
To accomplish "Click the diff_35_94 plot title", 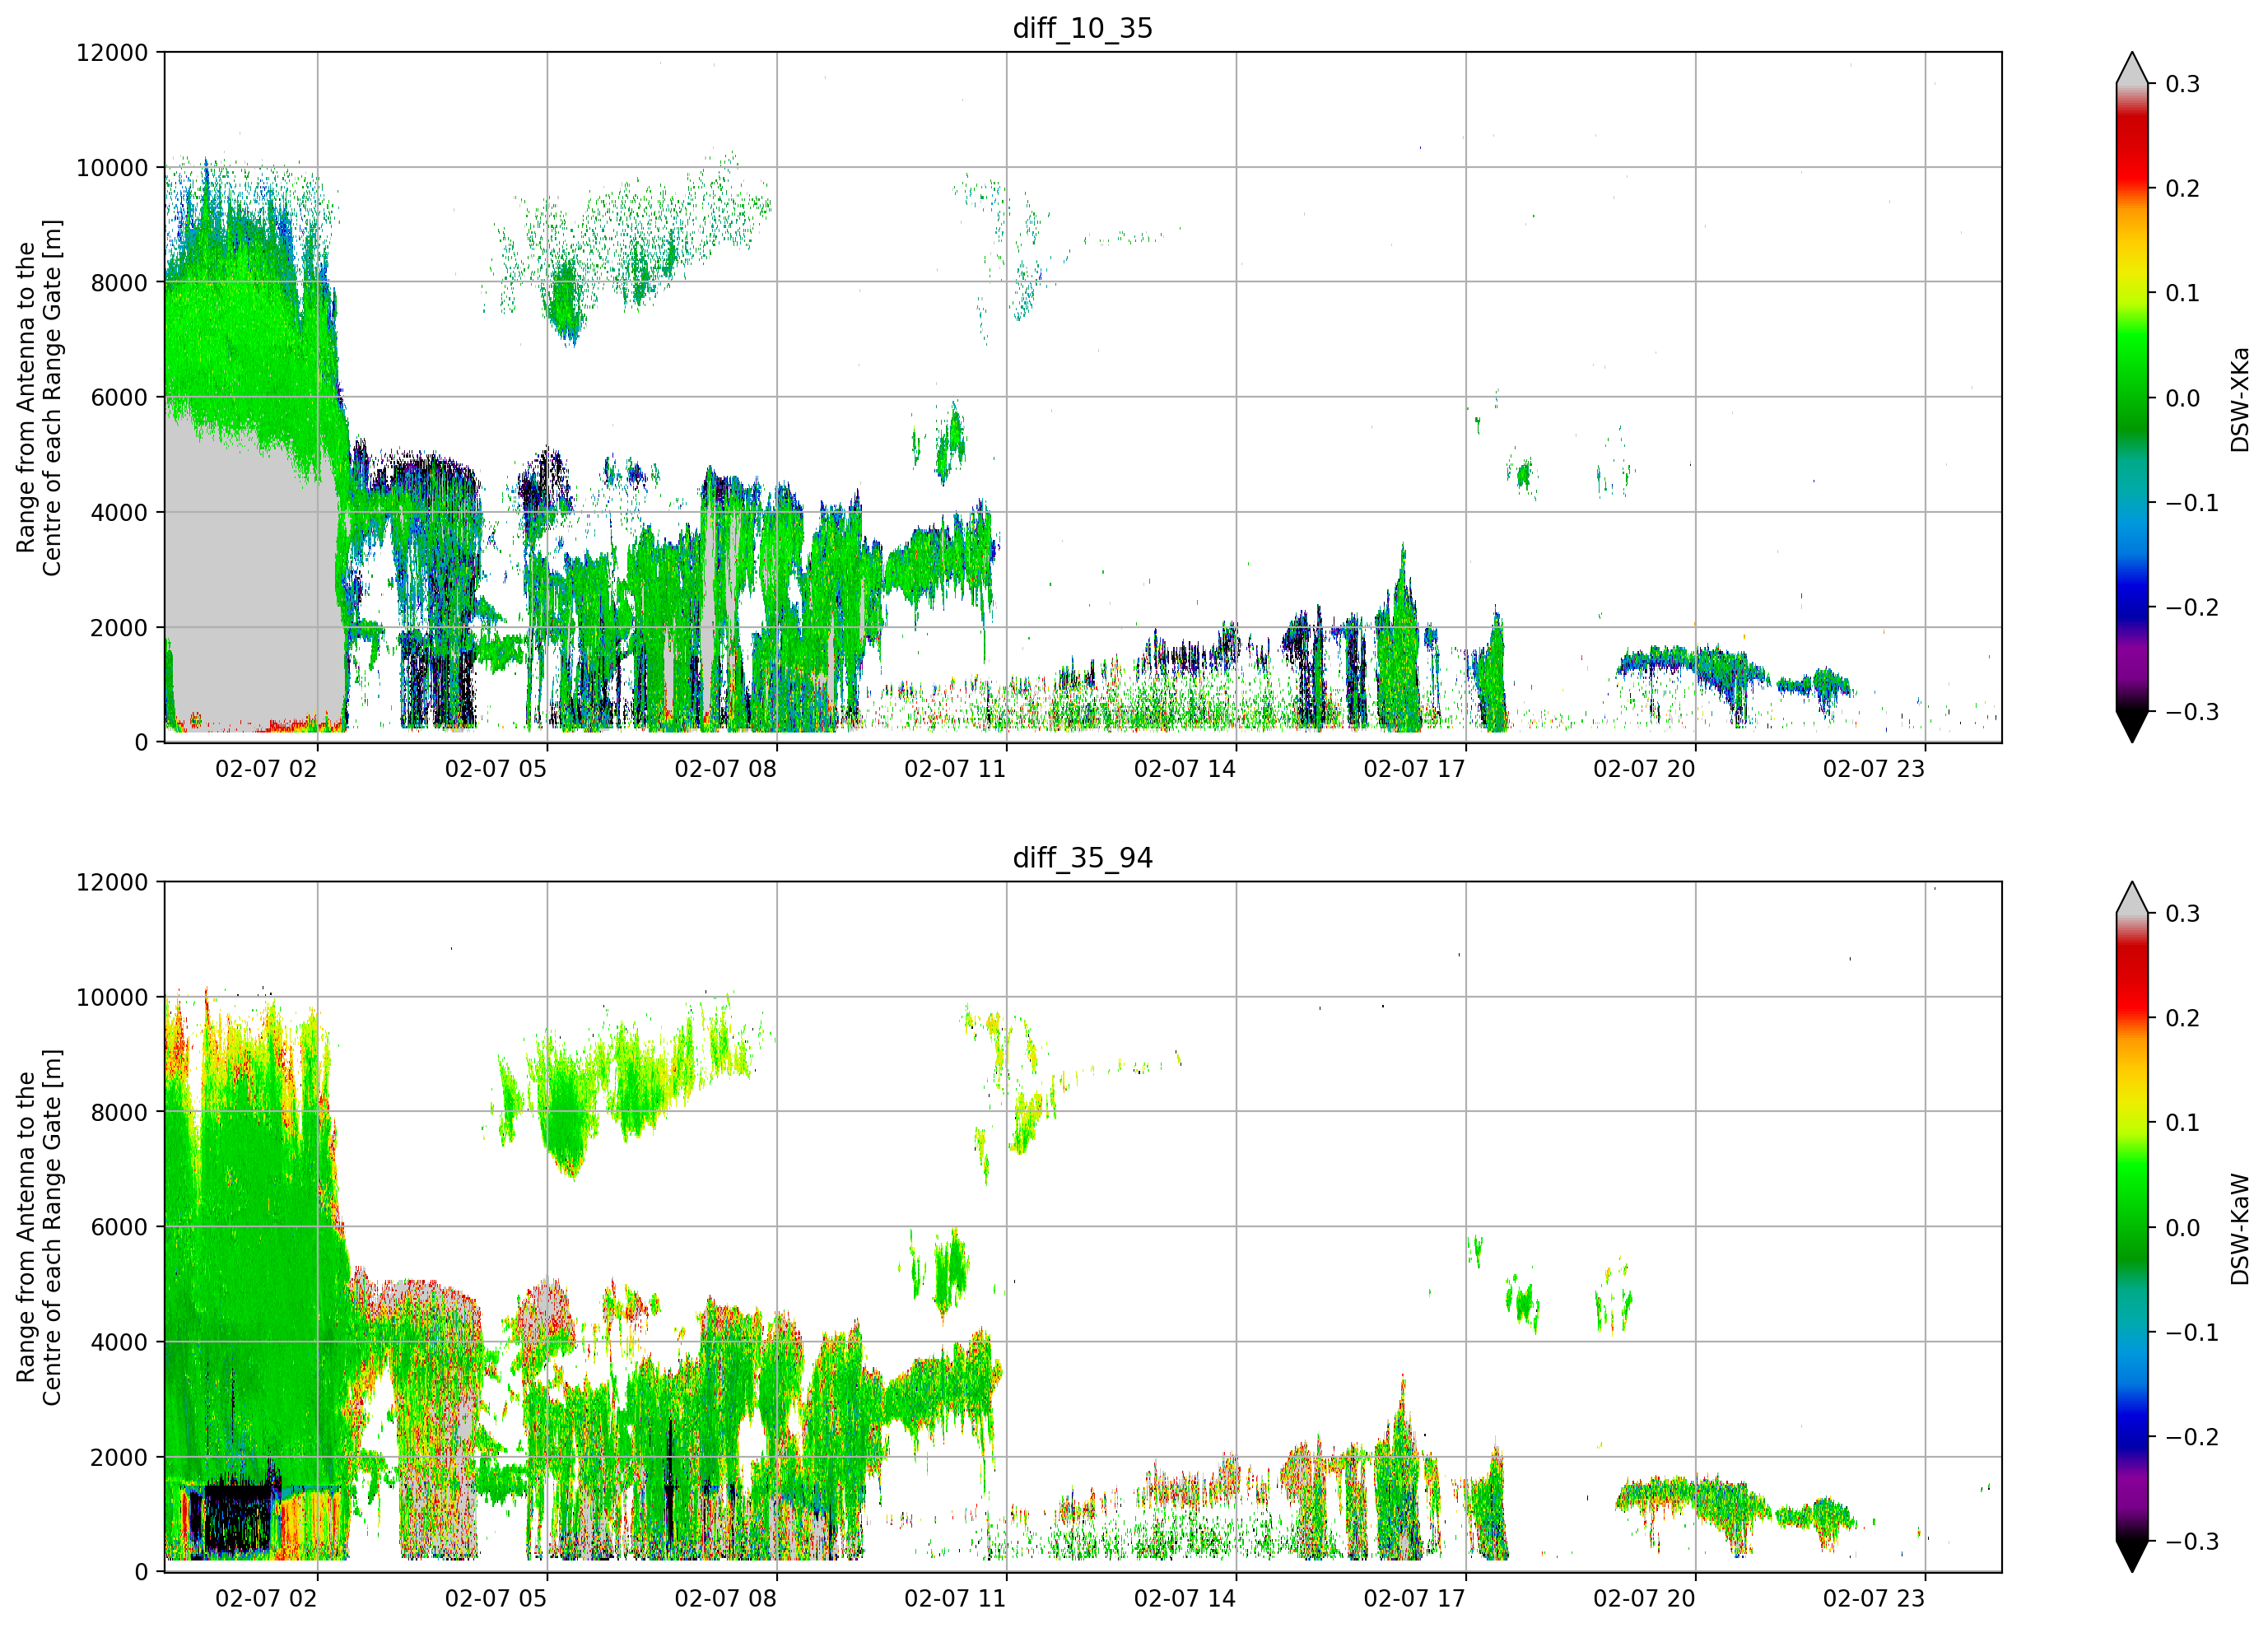I will [x=1082, y=858].
